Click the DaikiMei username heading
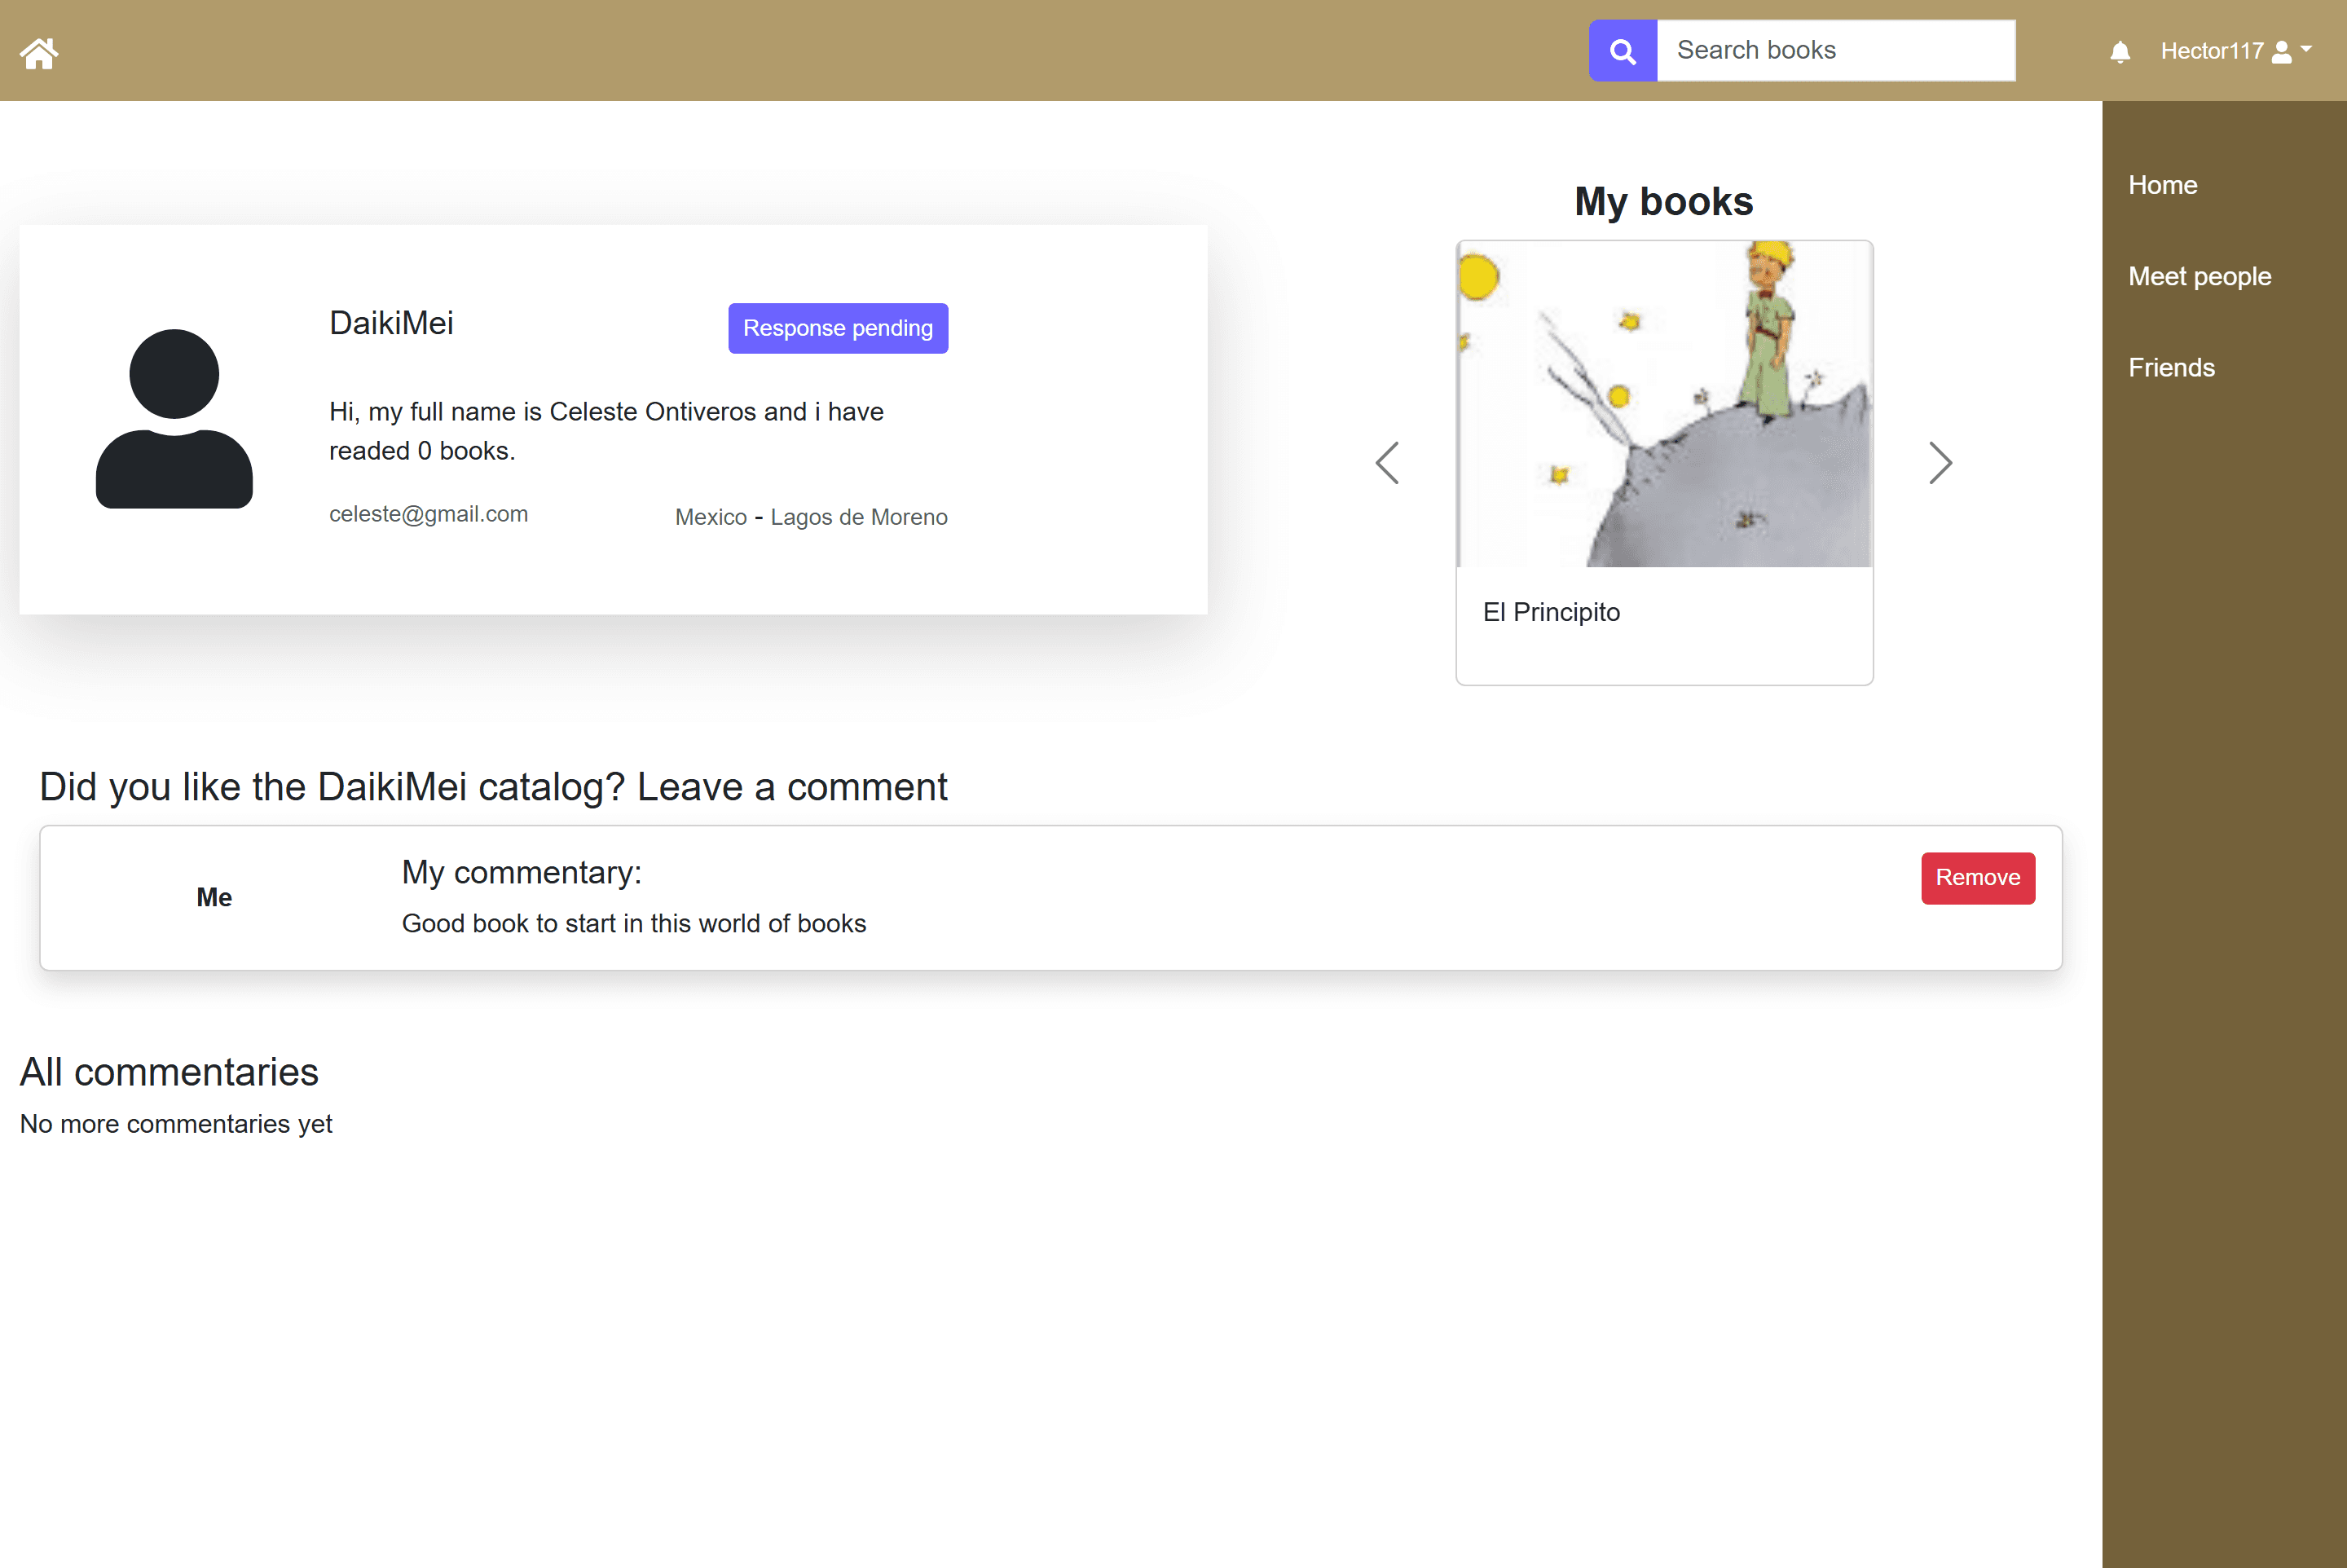This screenshot has width=2347, height=1568. click(x=391, y=323)
